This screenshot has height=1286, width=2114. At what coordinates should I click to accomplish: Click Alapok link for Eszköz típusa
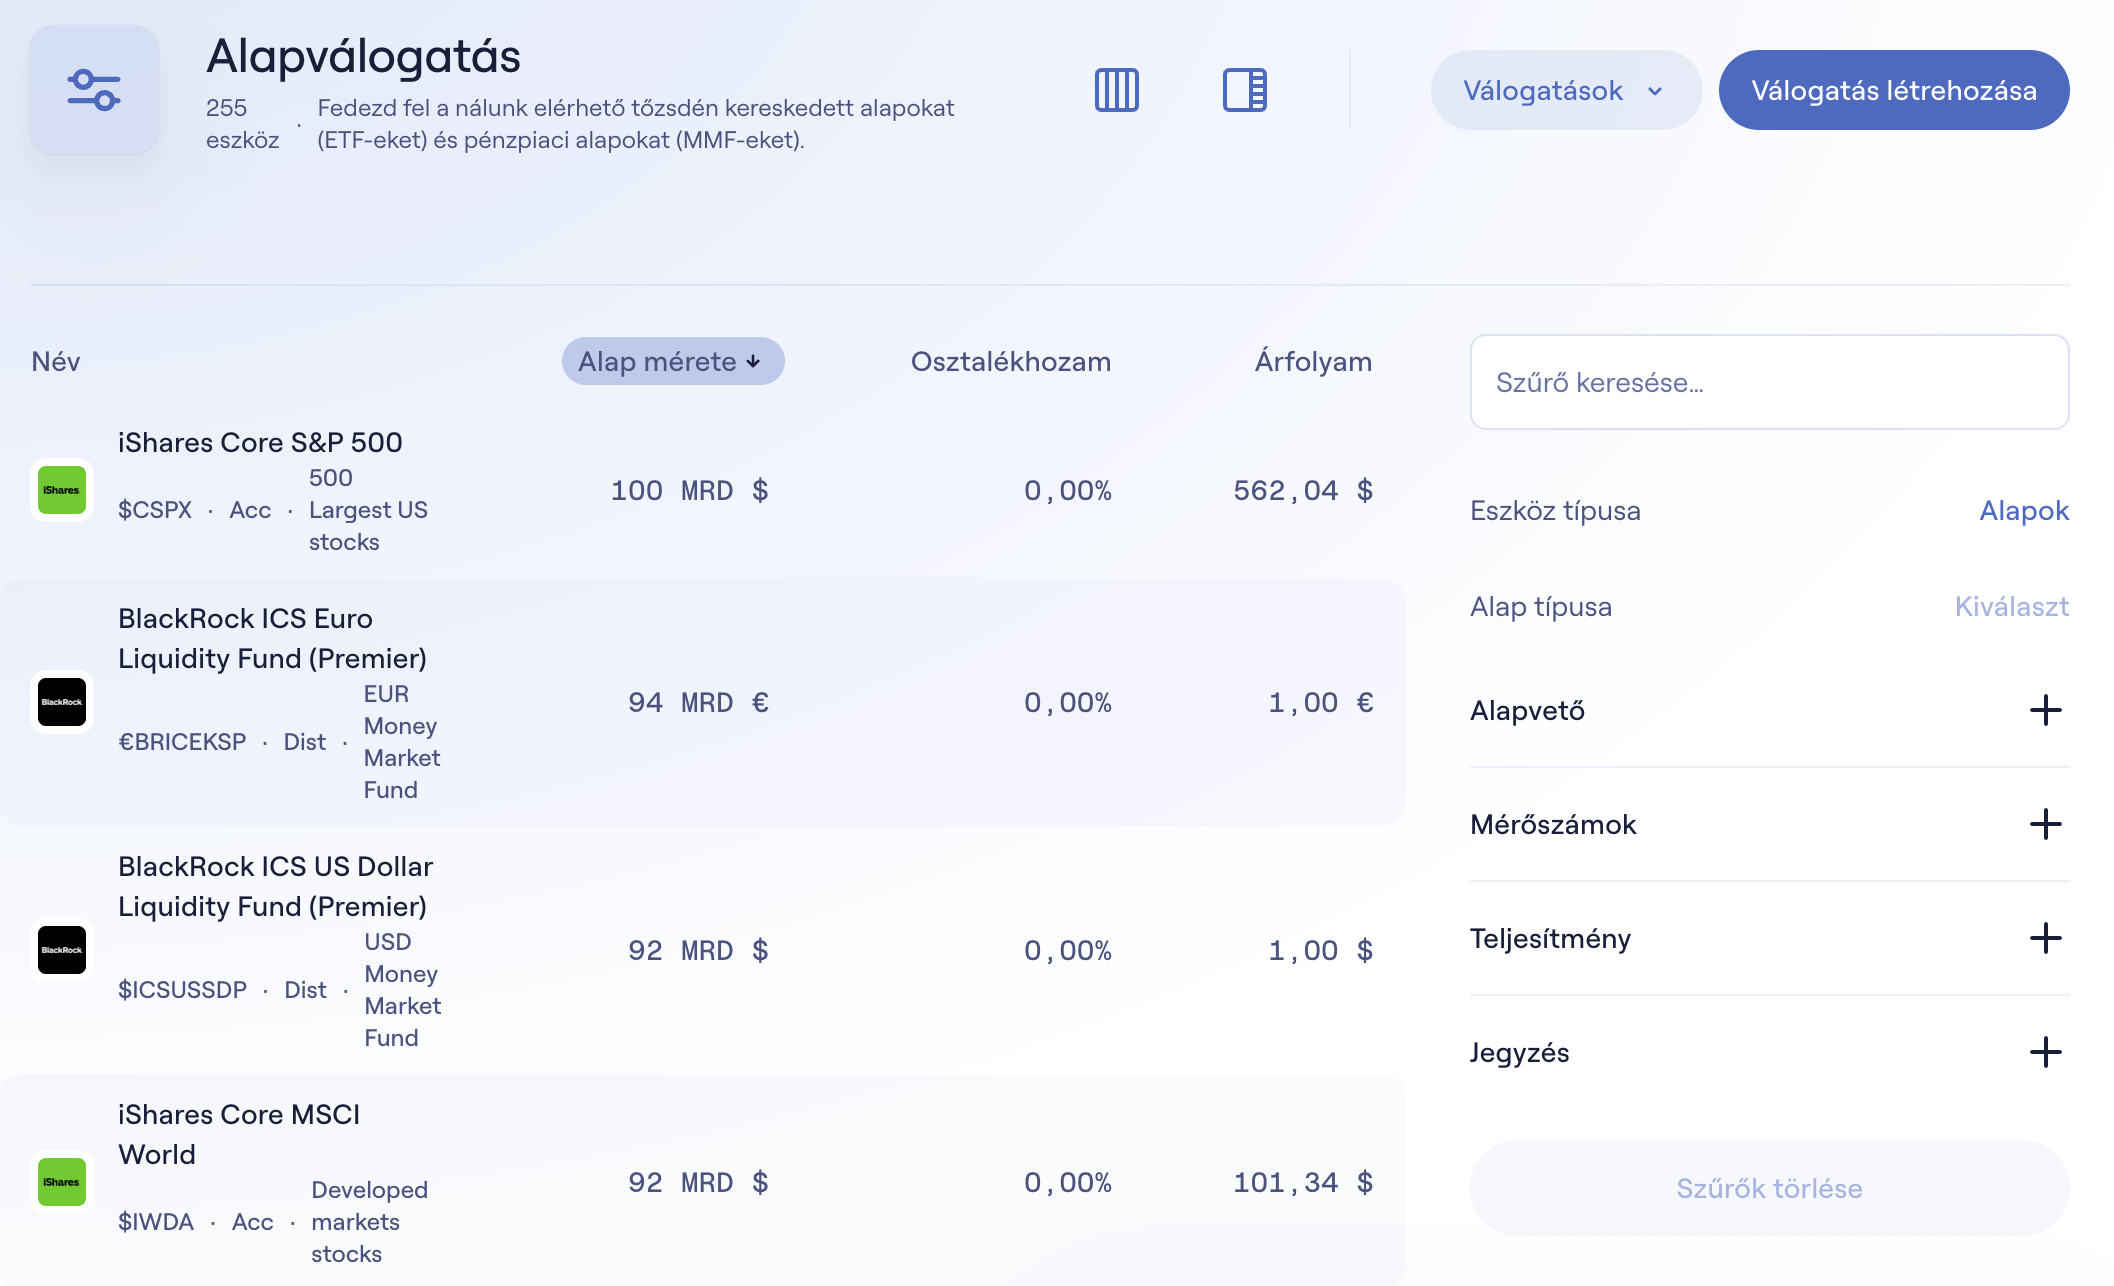(2023, 511)
